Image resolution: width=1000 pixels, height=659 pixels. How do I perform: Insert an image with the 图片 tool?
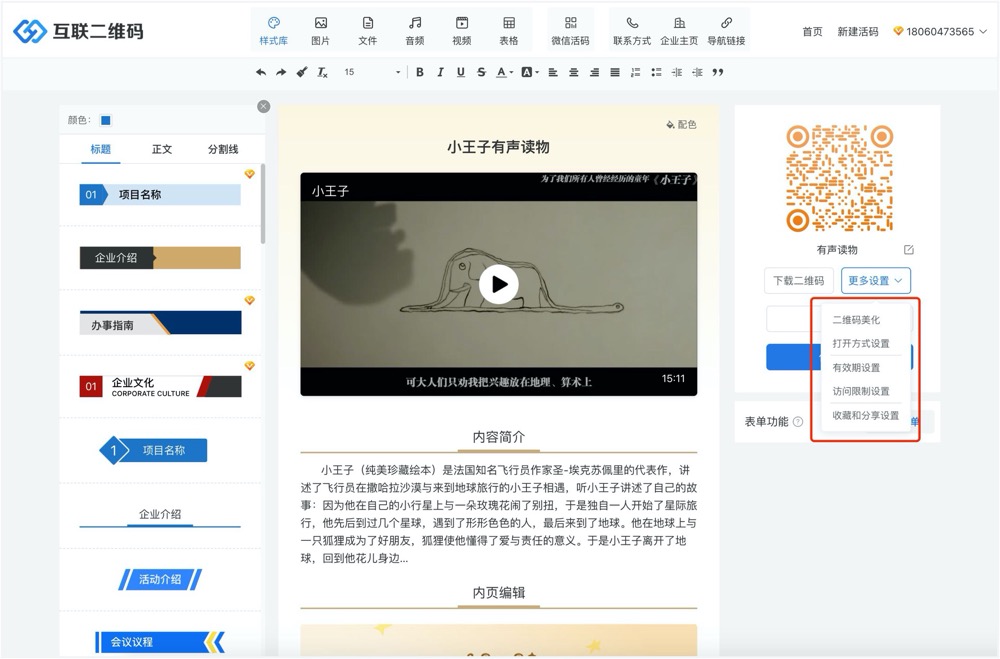click(320, 31)
